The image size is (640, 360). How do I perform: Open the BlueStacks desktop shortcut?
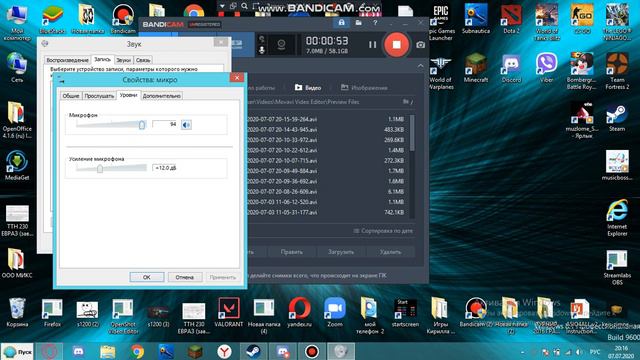coord(53,20)
